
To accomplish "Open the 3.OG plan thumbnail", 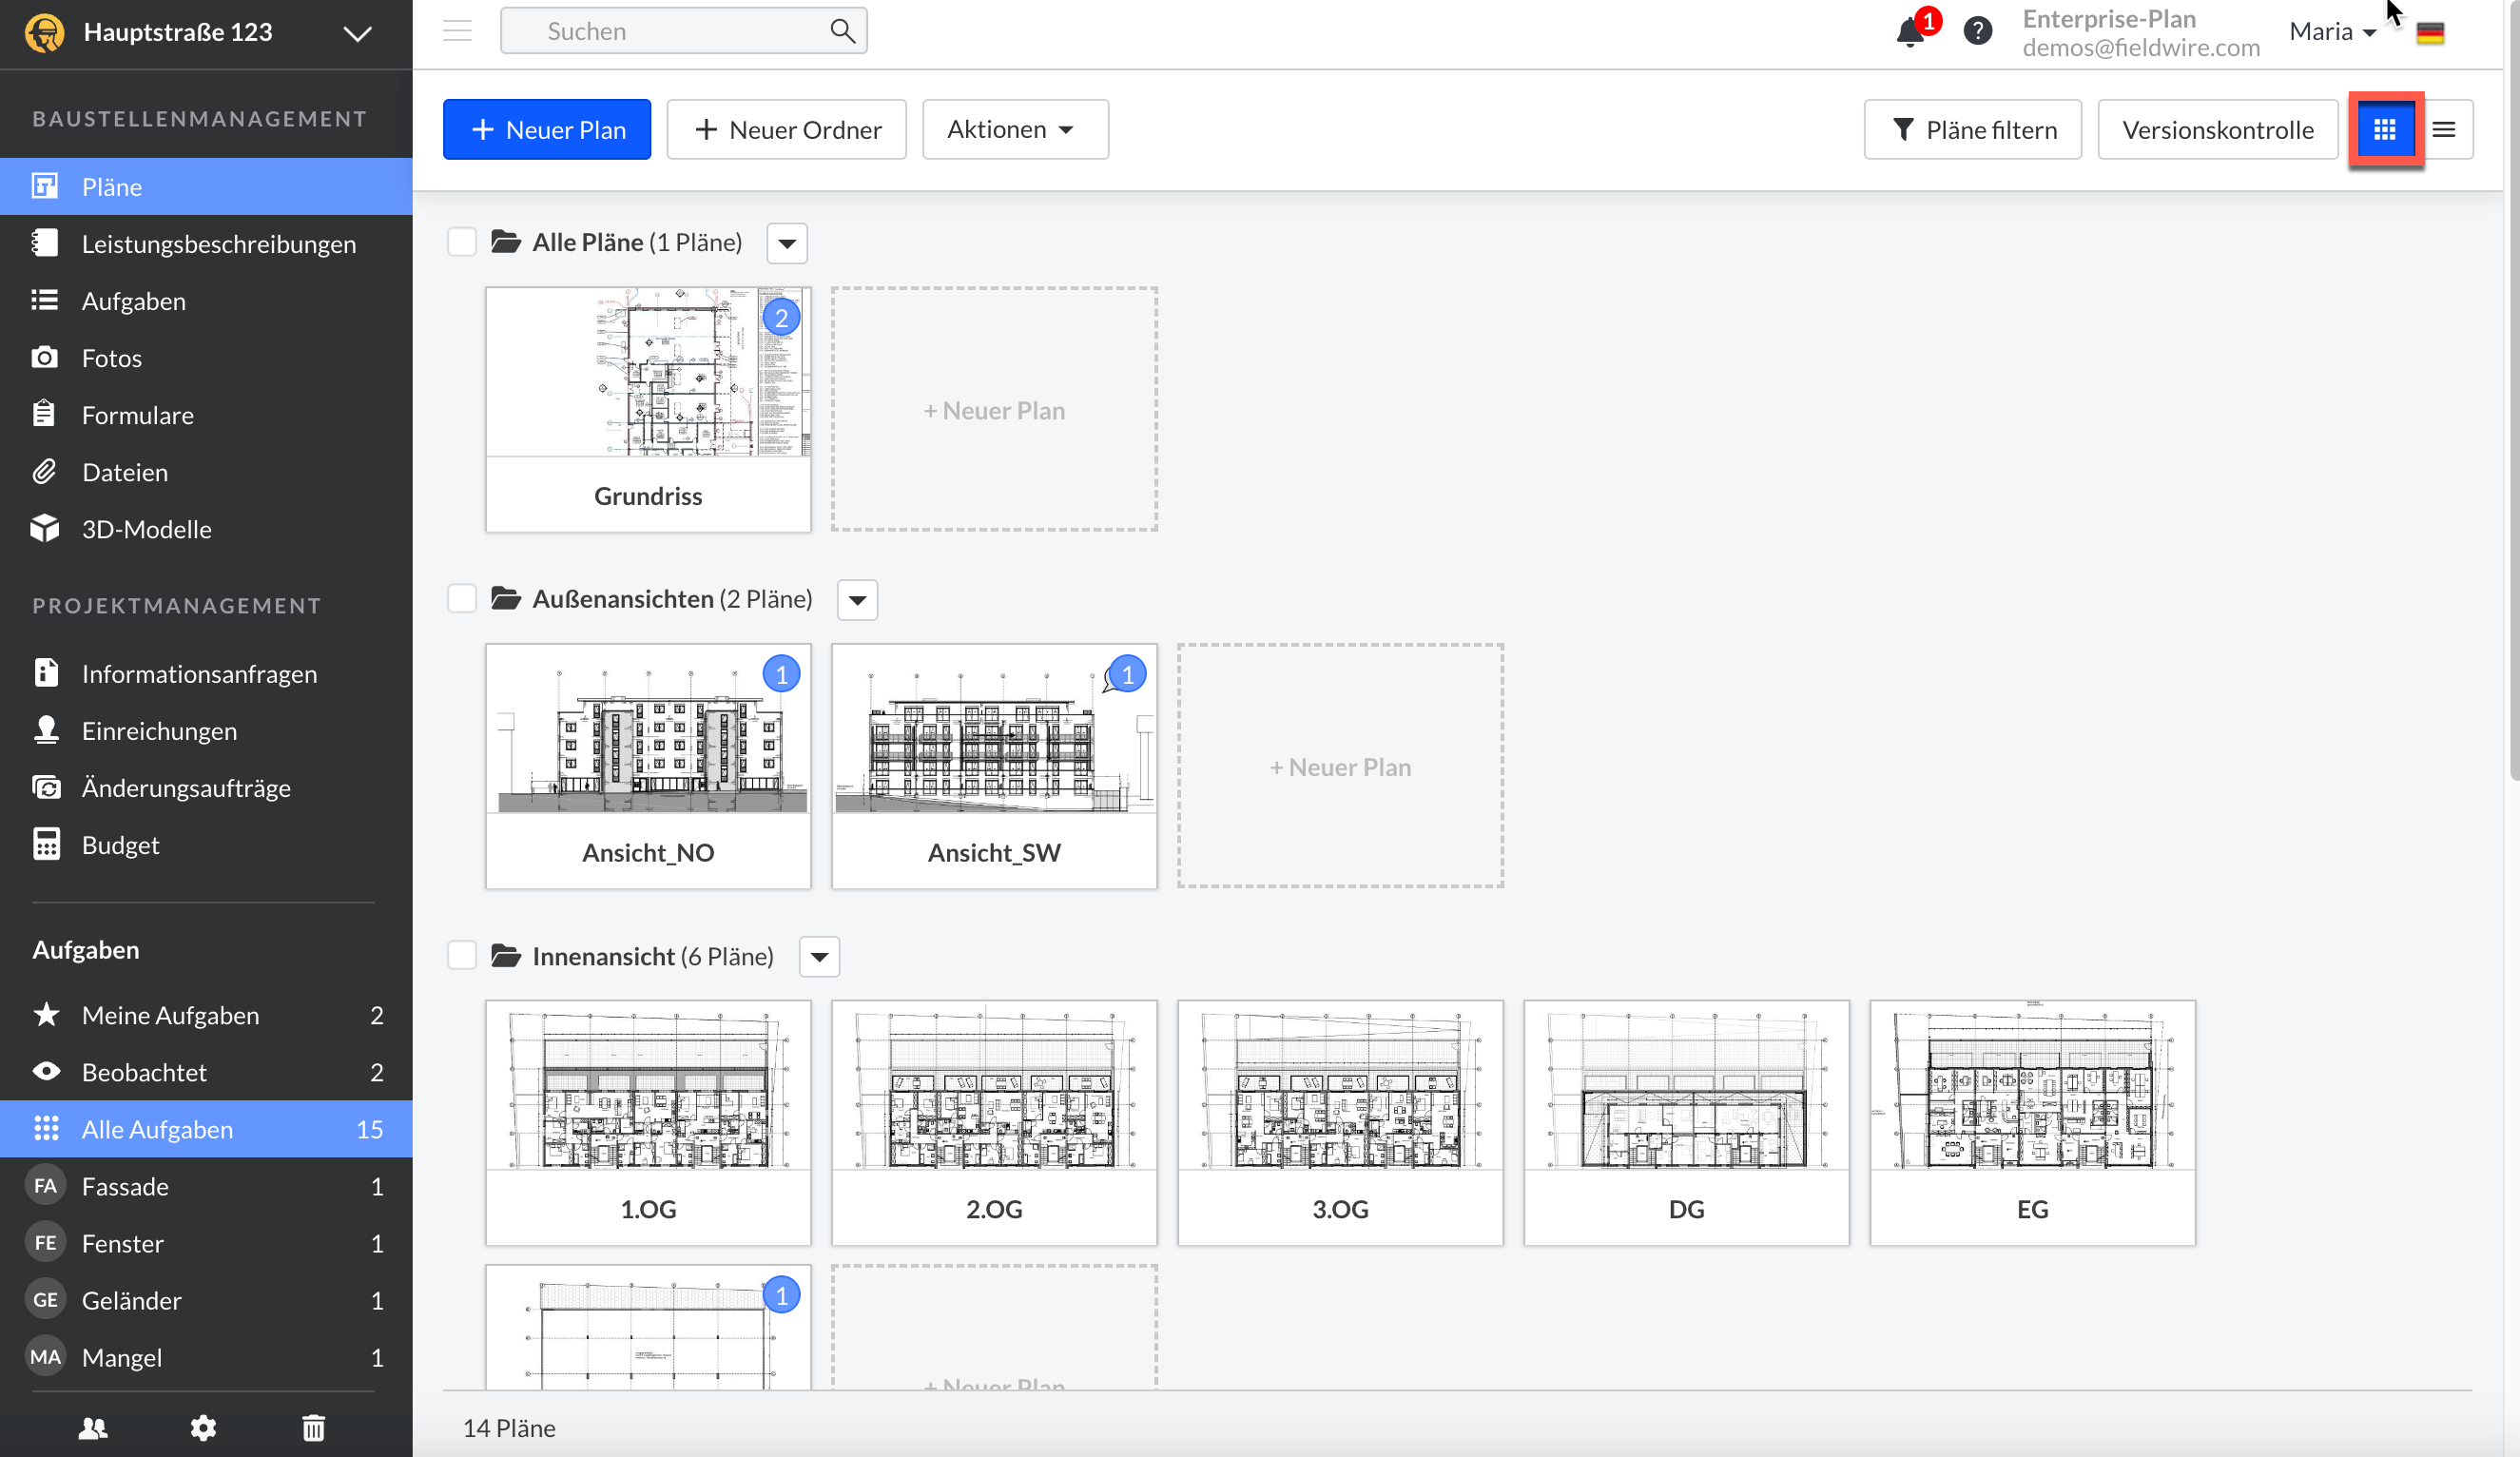I will click(1340, 1123).
